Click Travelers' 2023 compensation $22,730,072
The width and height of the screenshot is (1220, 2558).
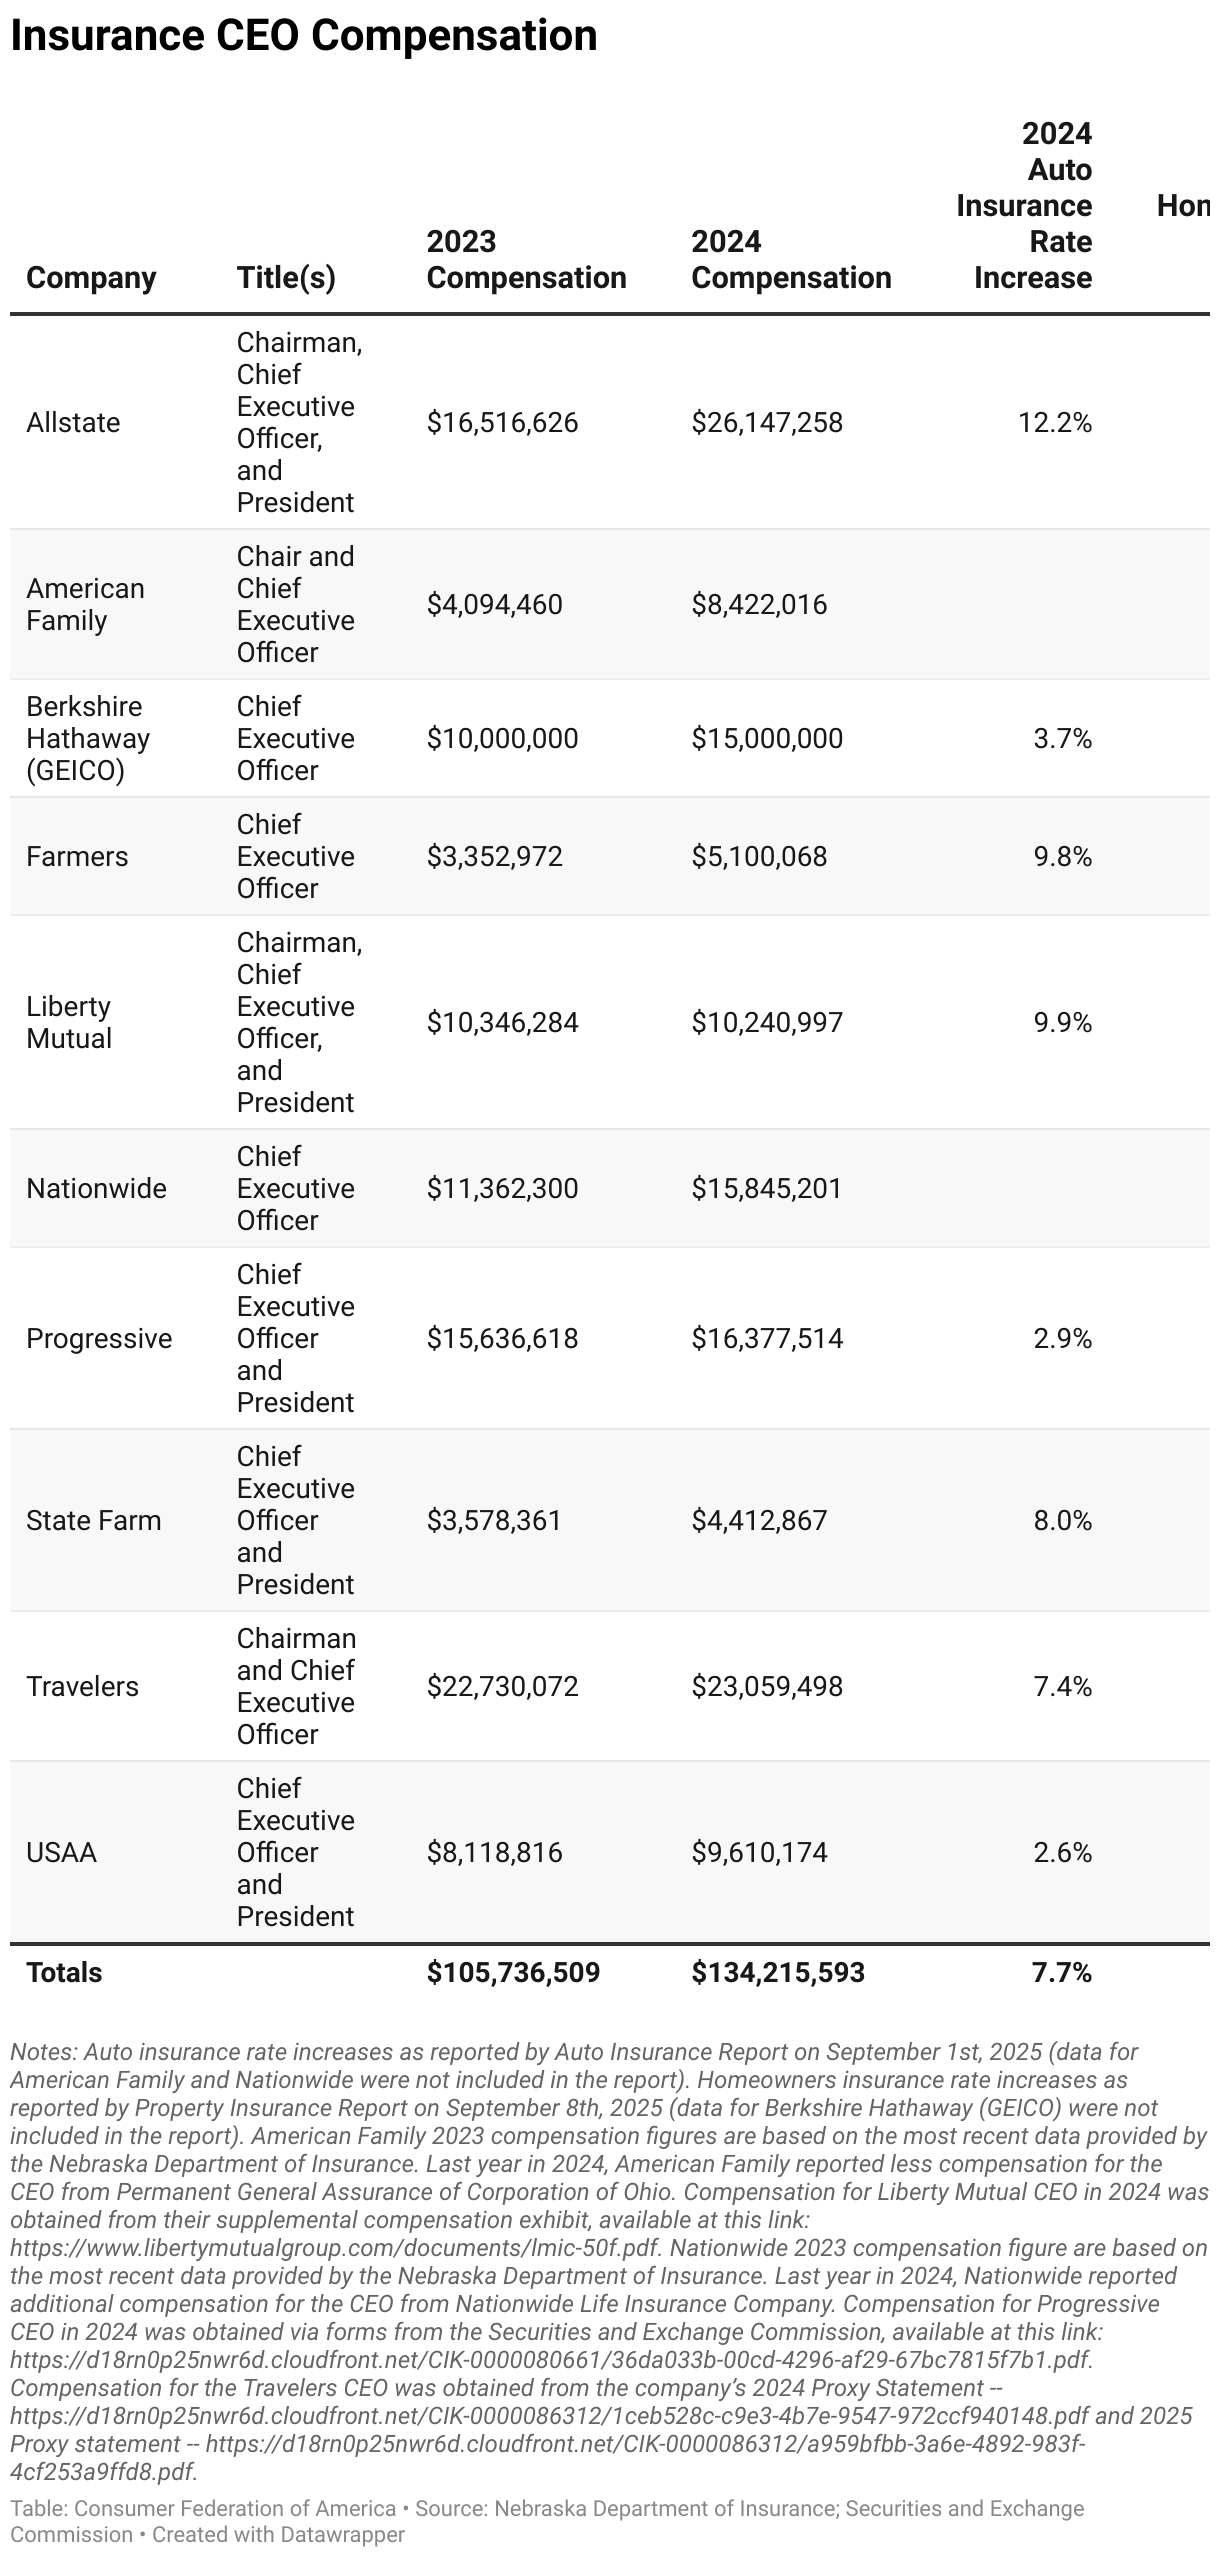(502, 1686)
